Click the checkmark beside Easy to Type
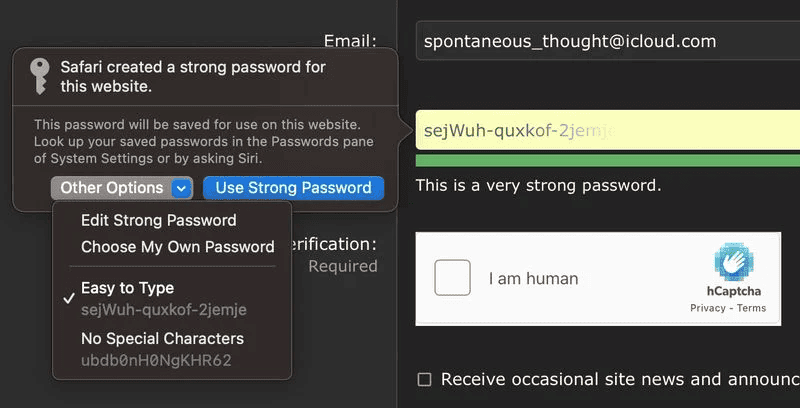Screen dimensions: 800x408 click(68, 298)
